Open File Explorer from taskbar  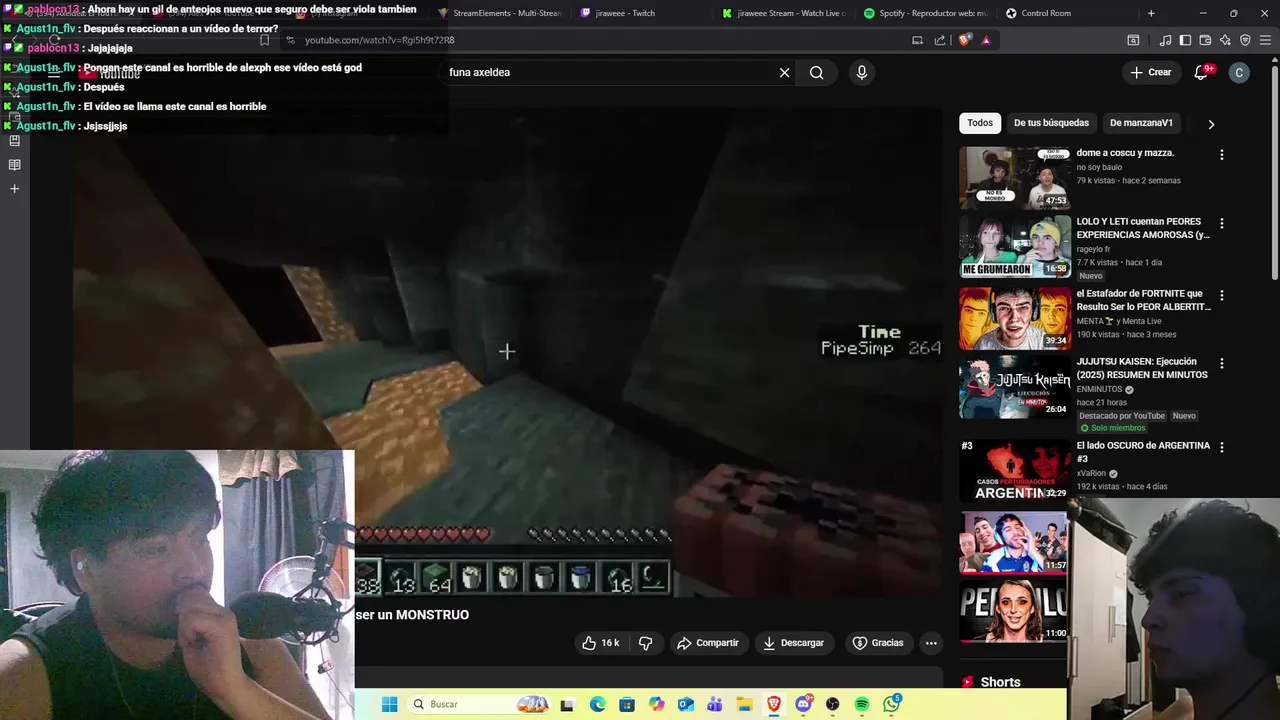click(x=744, y=704)
